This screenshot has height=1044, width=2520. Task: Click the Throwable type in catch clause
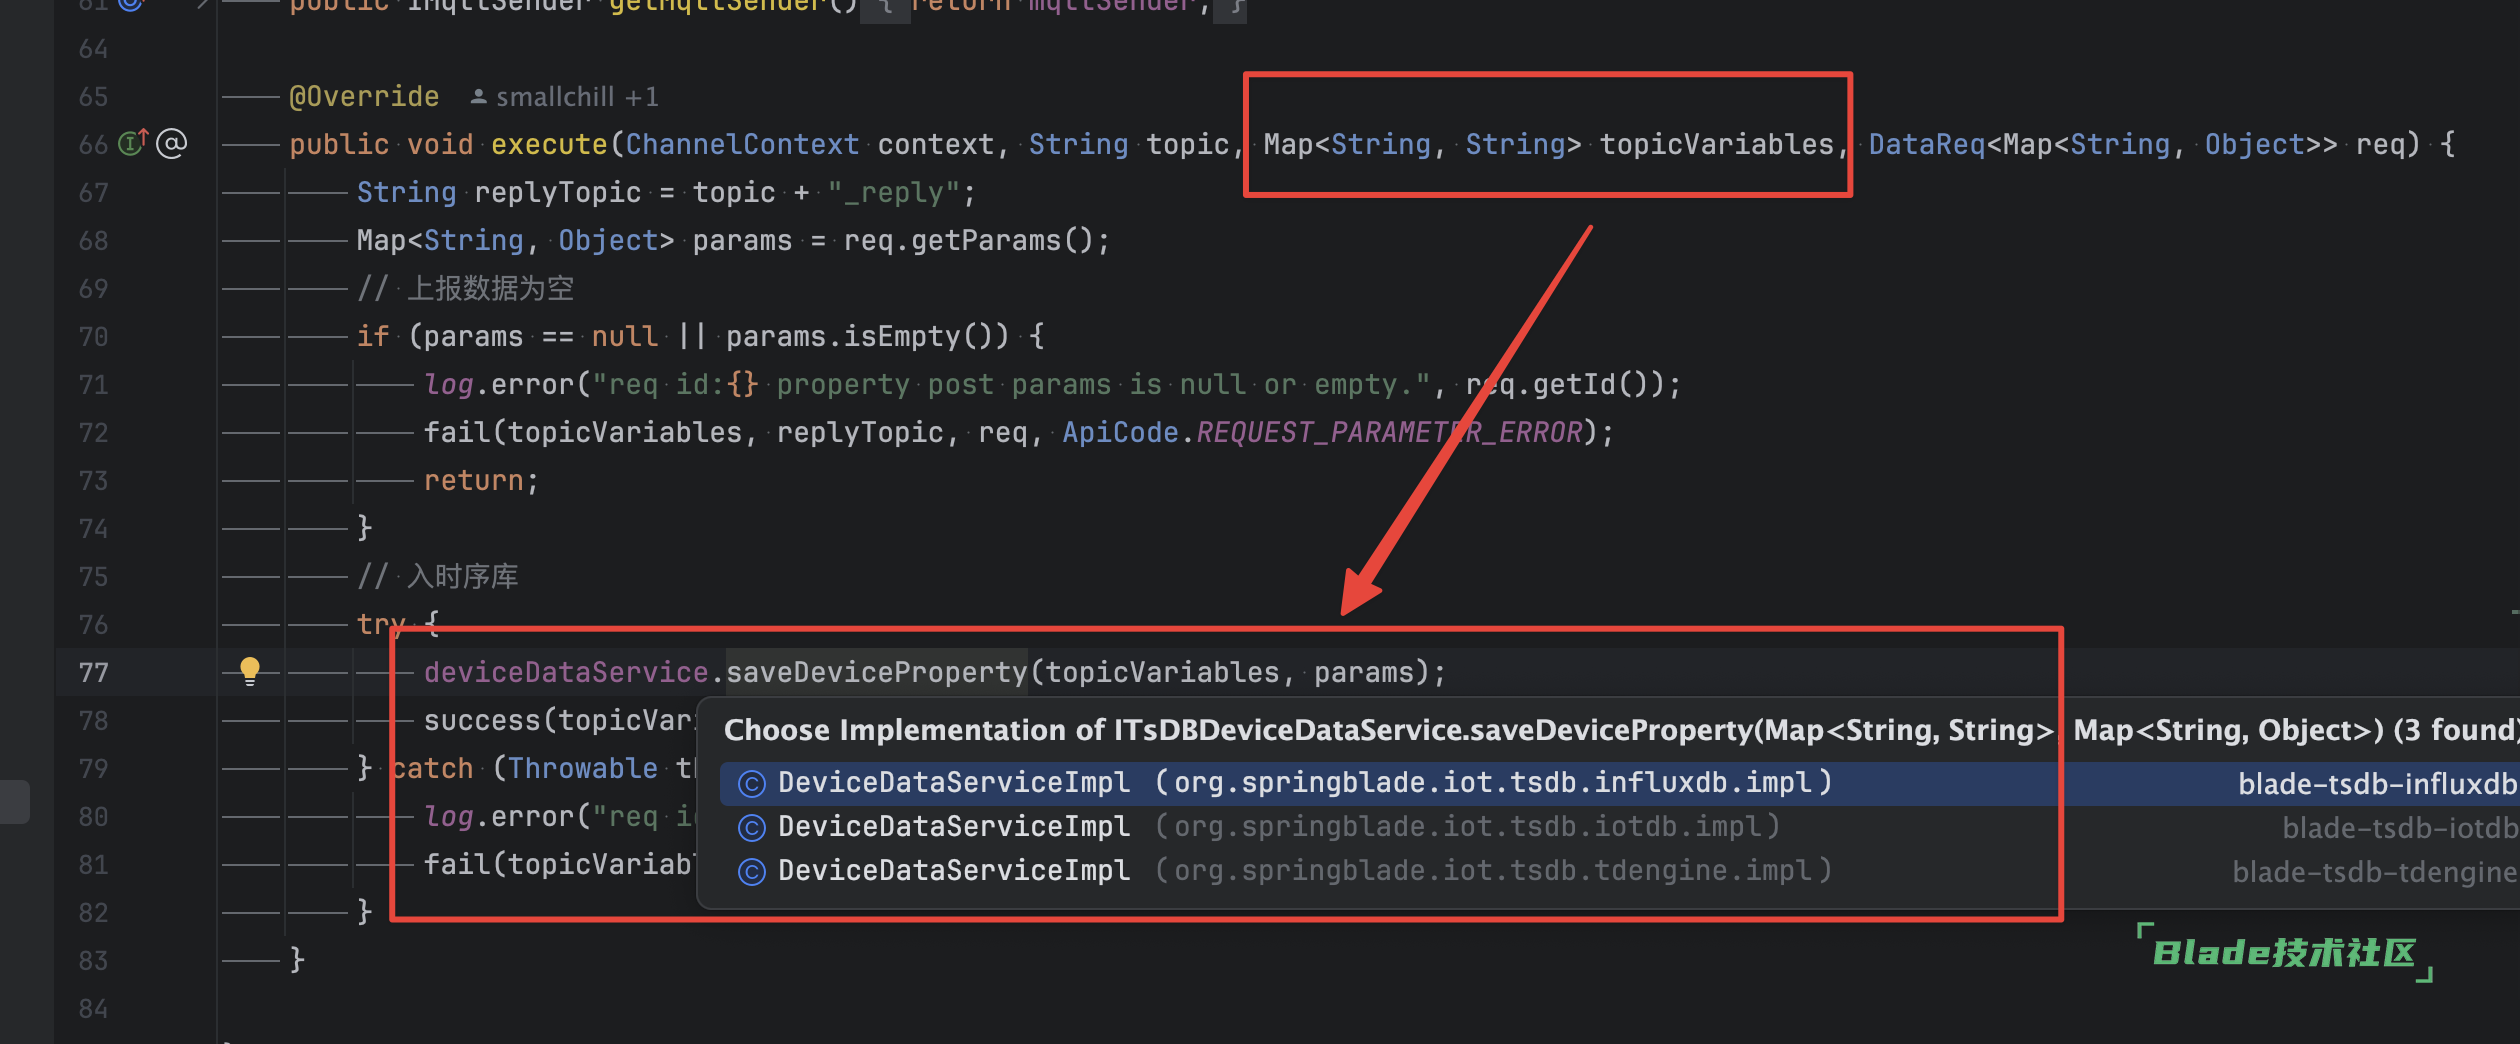pyautogui.click(x=583, y=768)
